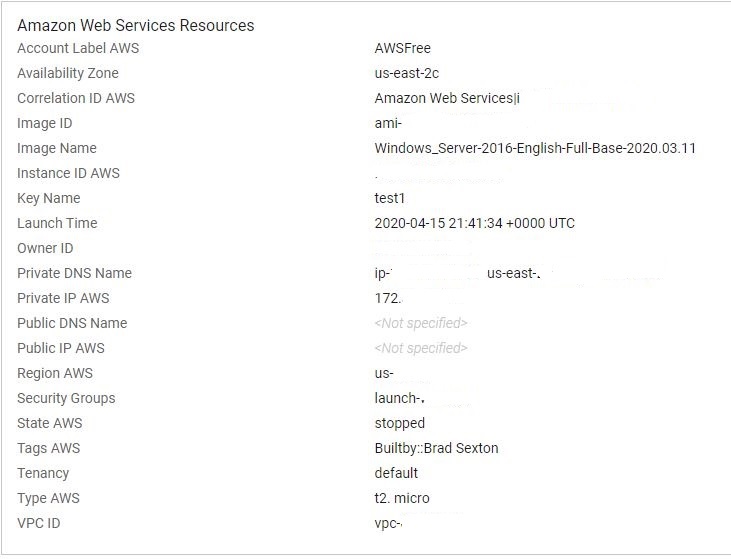
Task: Click the 'Amazon Web Services Resources' heading
Action: [x=136, y=25]
